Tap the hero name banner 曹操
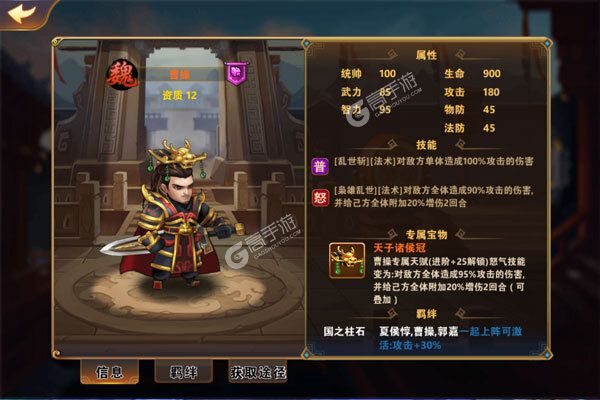Image resolution: width=600 pixels, height=400 pixels. (x=180, y=75)
